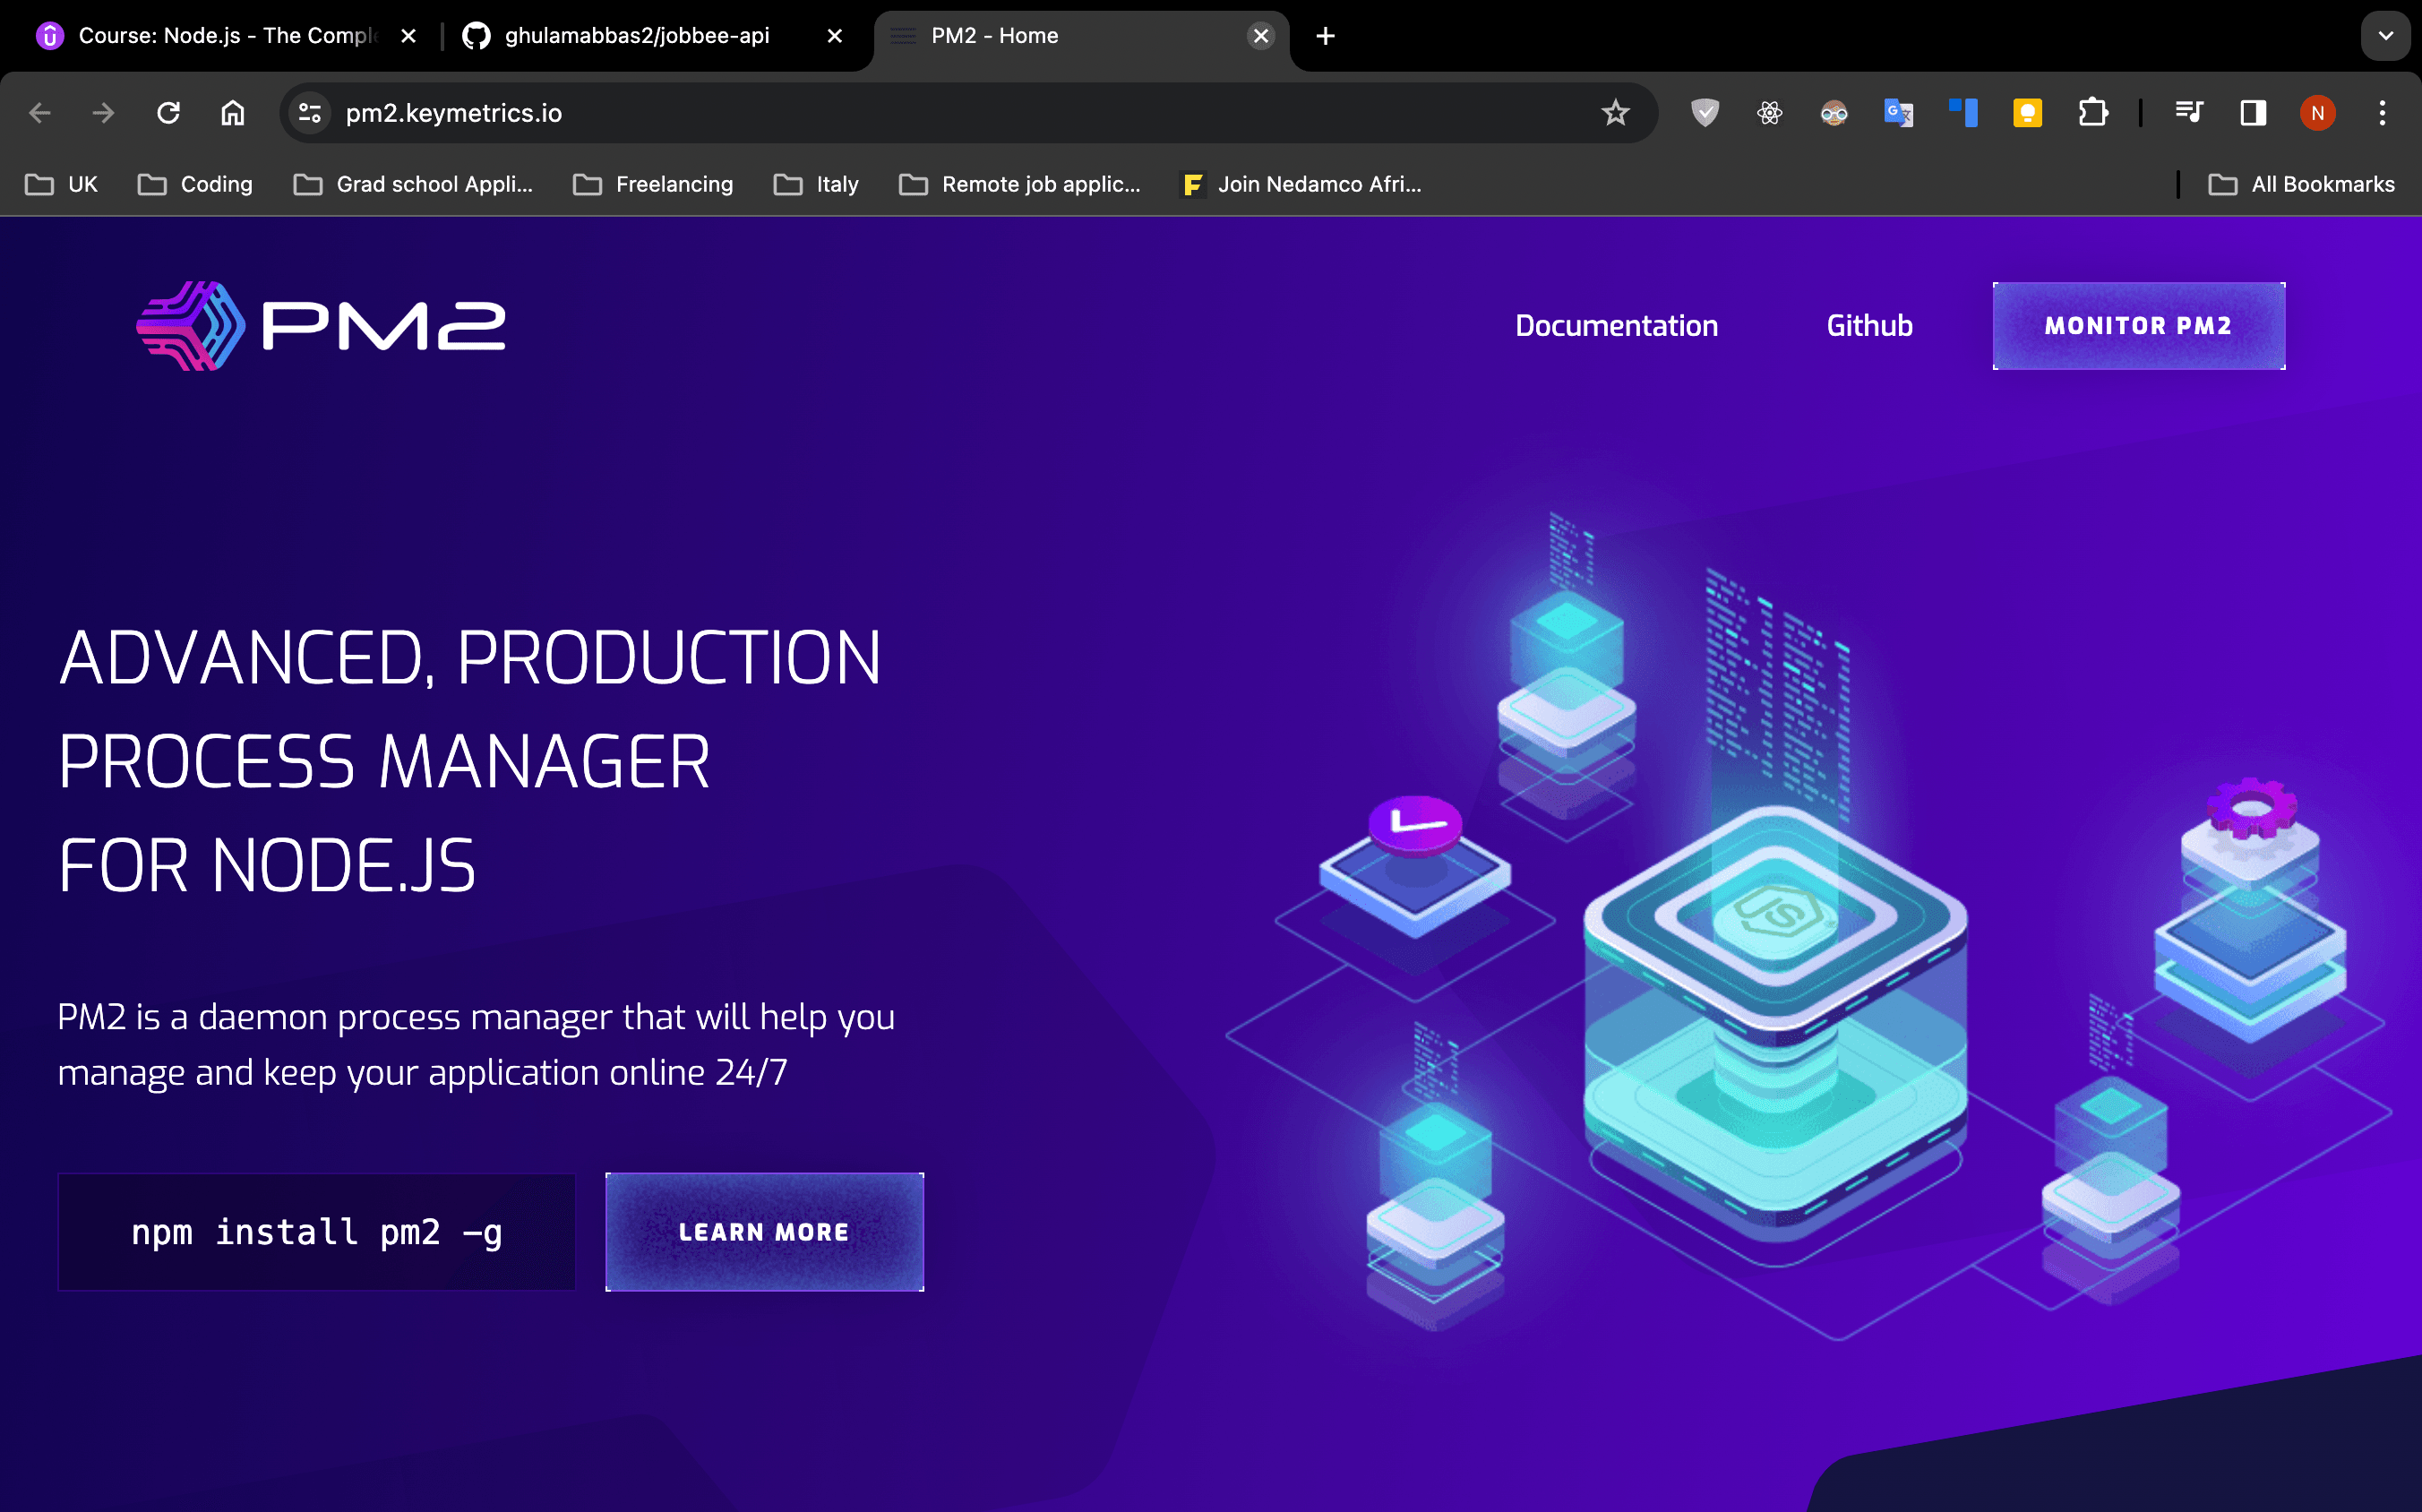The height and width of the screenshot is (1512, 2422).
Task: Click the npm install pm2 -g box
Action: point(317,1232)
